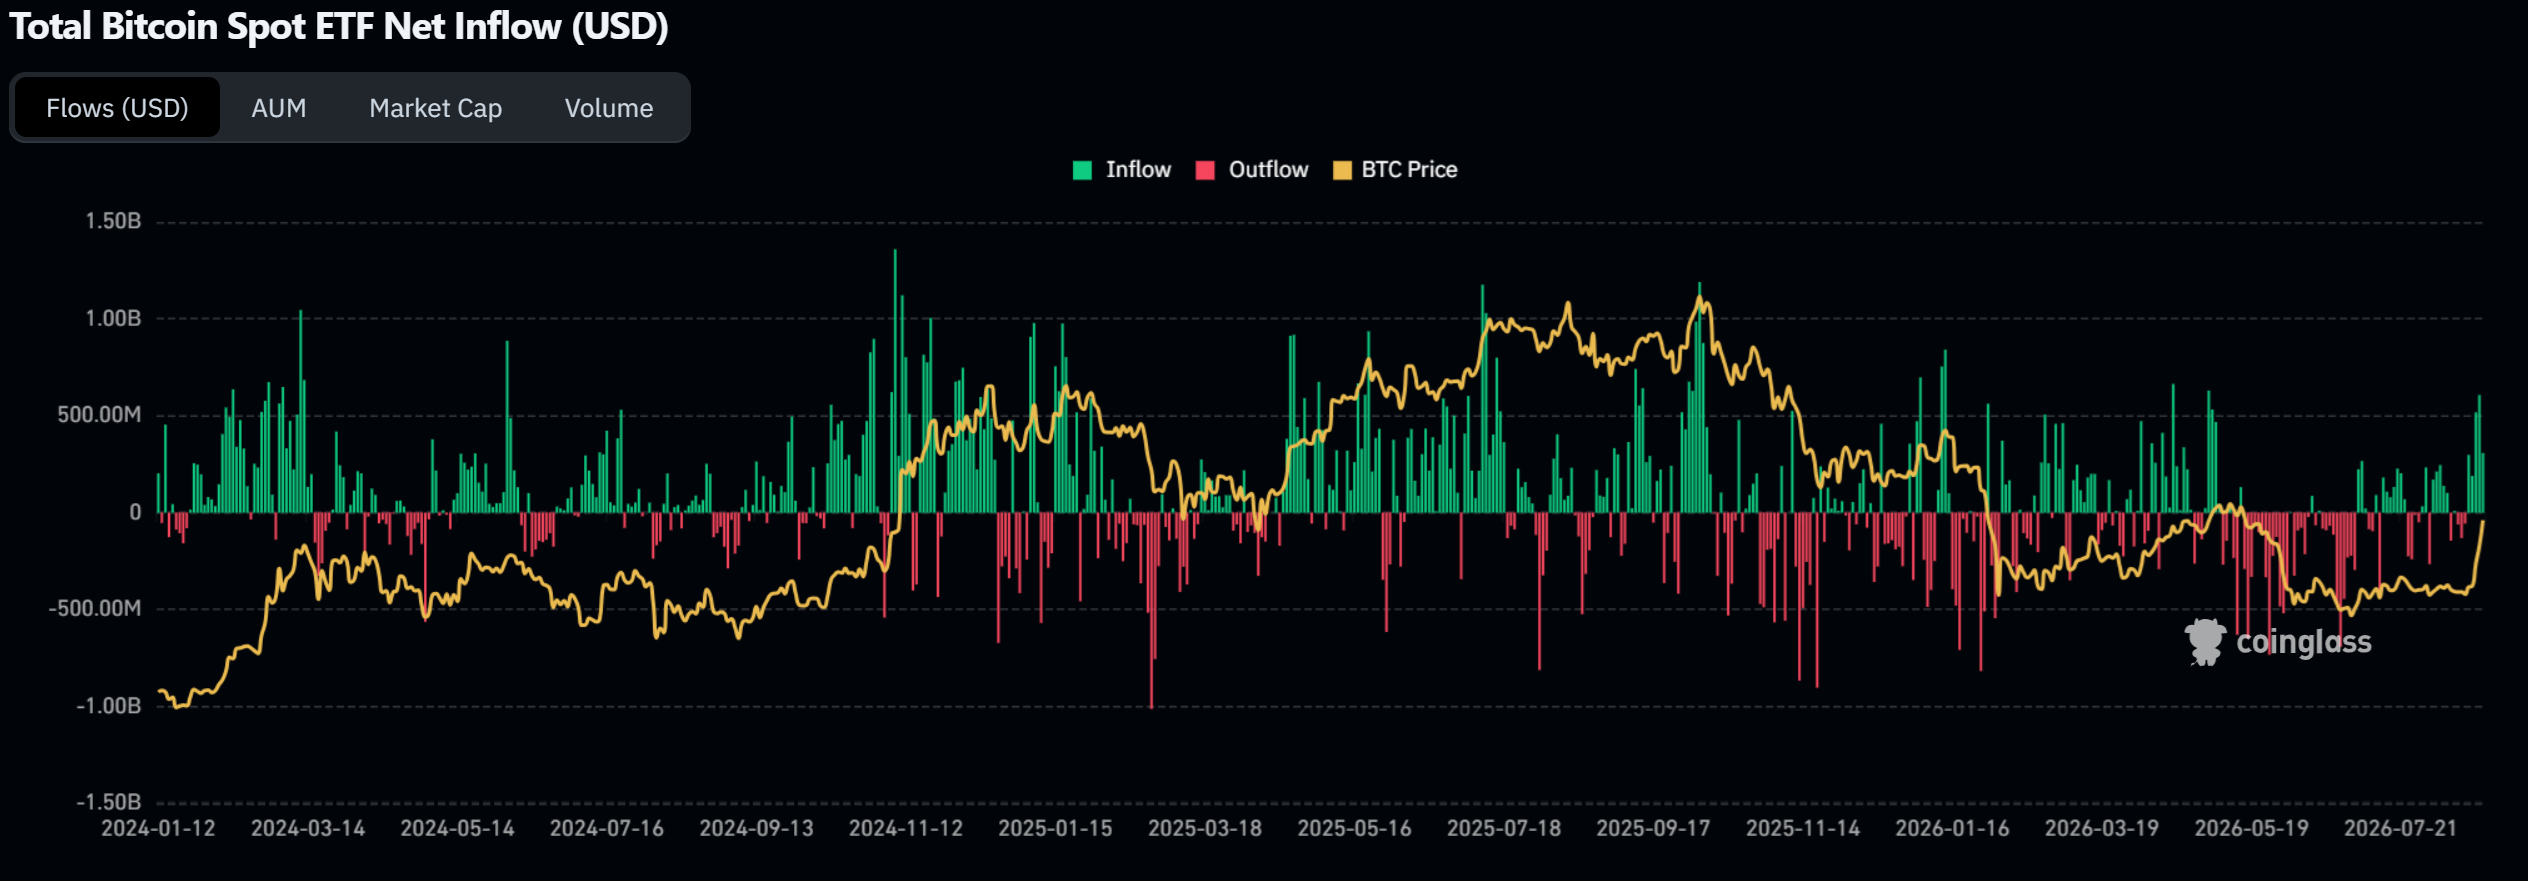The width and height of the screenshot is (2528, 881).
Task: Click the 2026-03-19 date label
Action: coord(2102,829)
